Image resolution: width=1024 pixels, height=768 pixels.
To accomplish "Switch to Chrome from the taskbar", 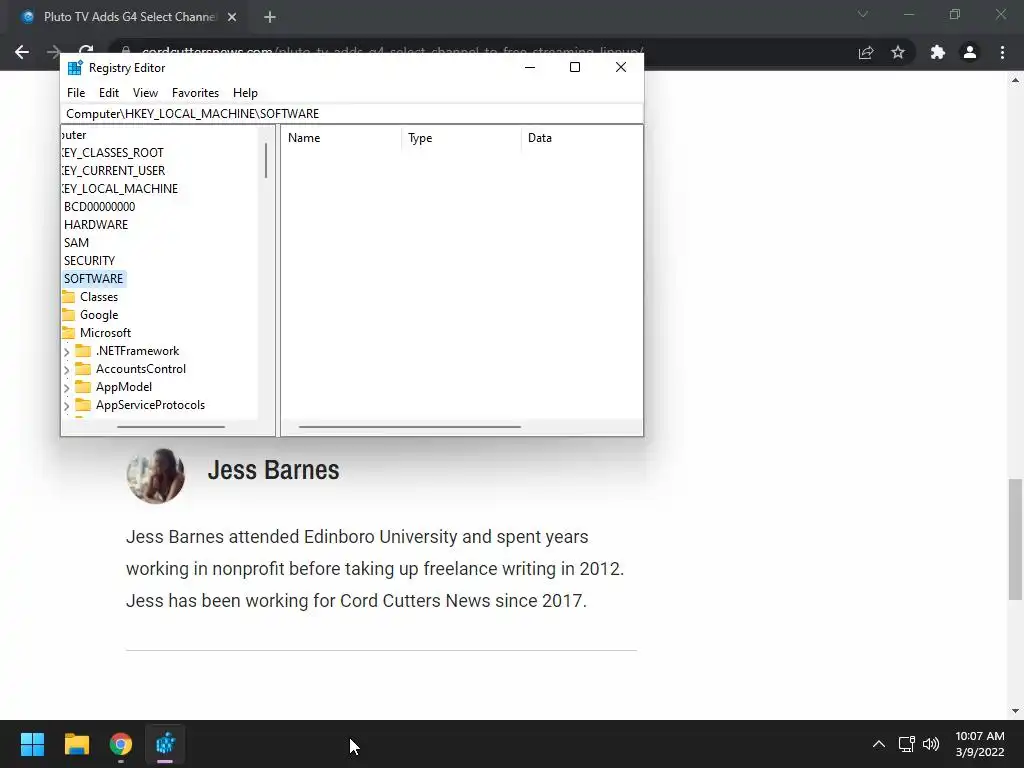I will pyautogui.click(x=121, y=744).
